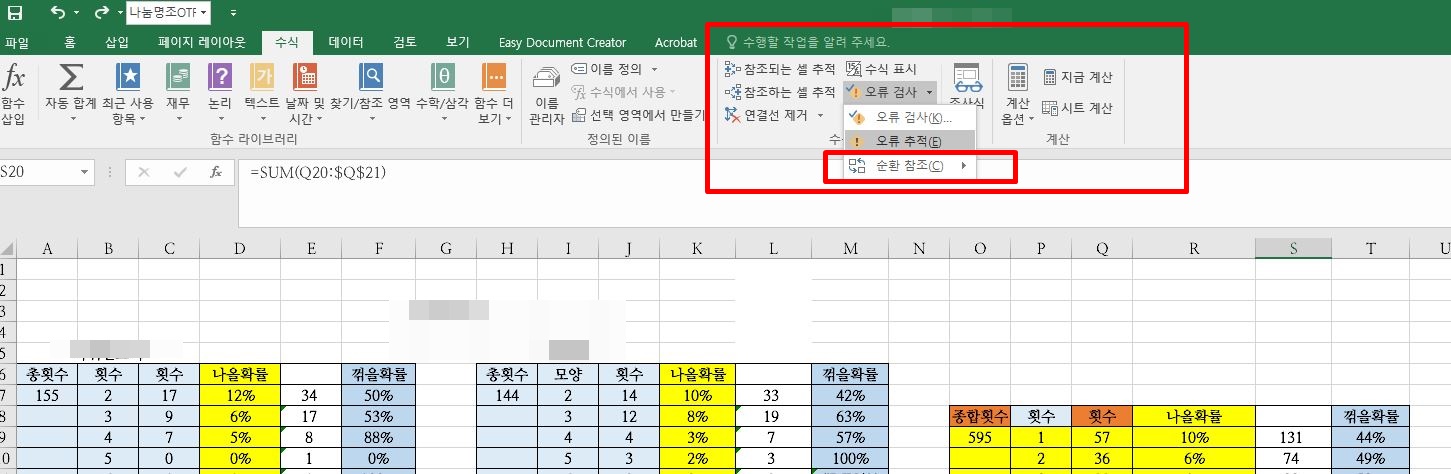Image resolution: width=1451 pixels, height=474 pixels.
Task: Click the Redo arrow icon
Action: 100,13
